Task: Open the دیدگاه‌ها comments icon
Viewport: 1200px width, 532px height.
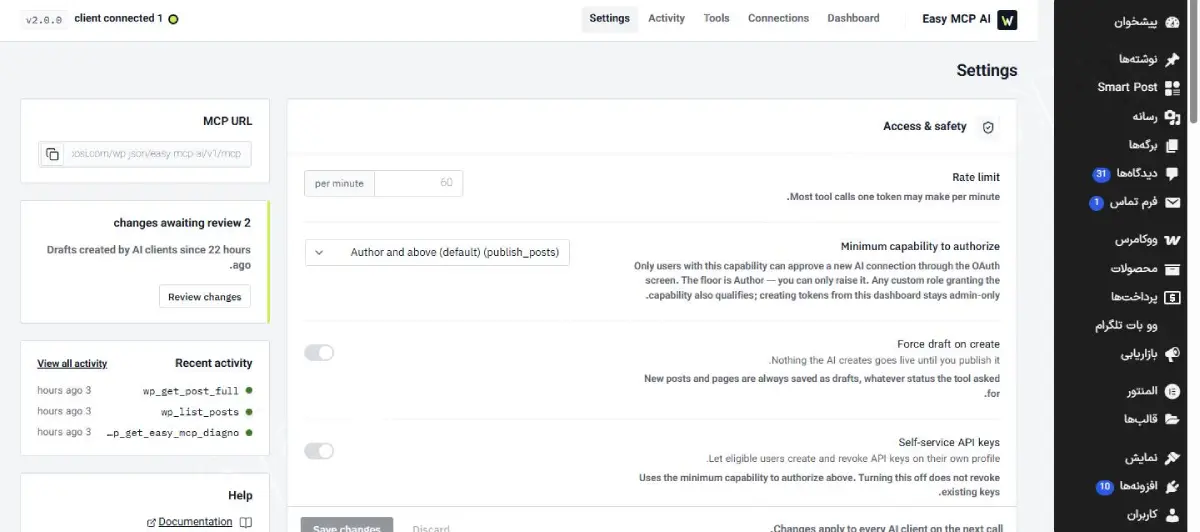Action: (x=1172, y=174)
